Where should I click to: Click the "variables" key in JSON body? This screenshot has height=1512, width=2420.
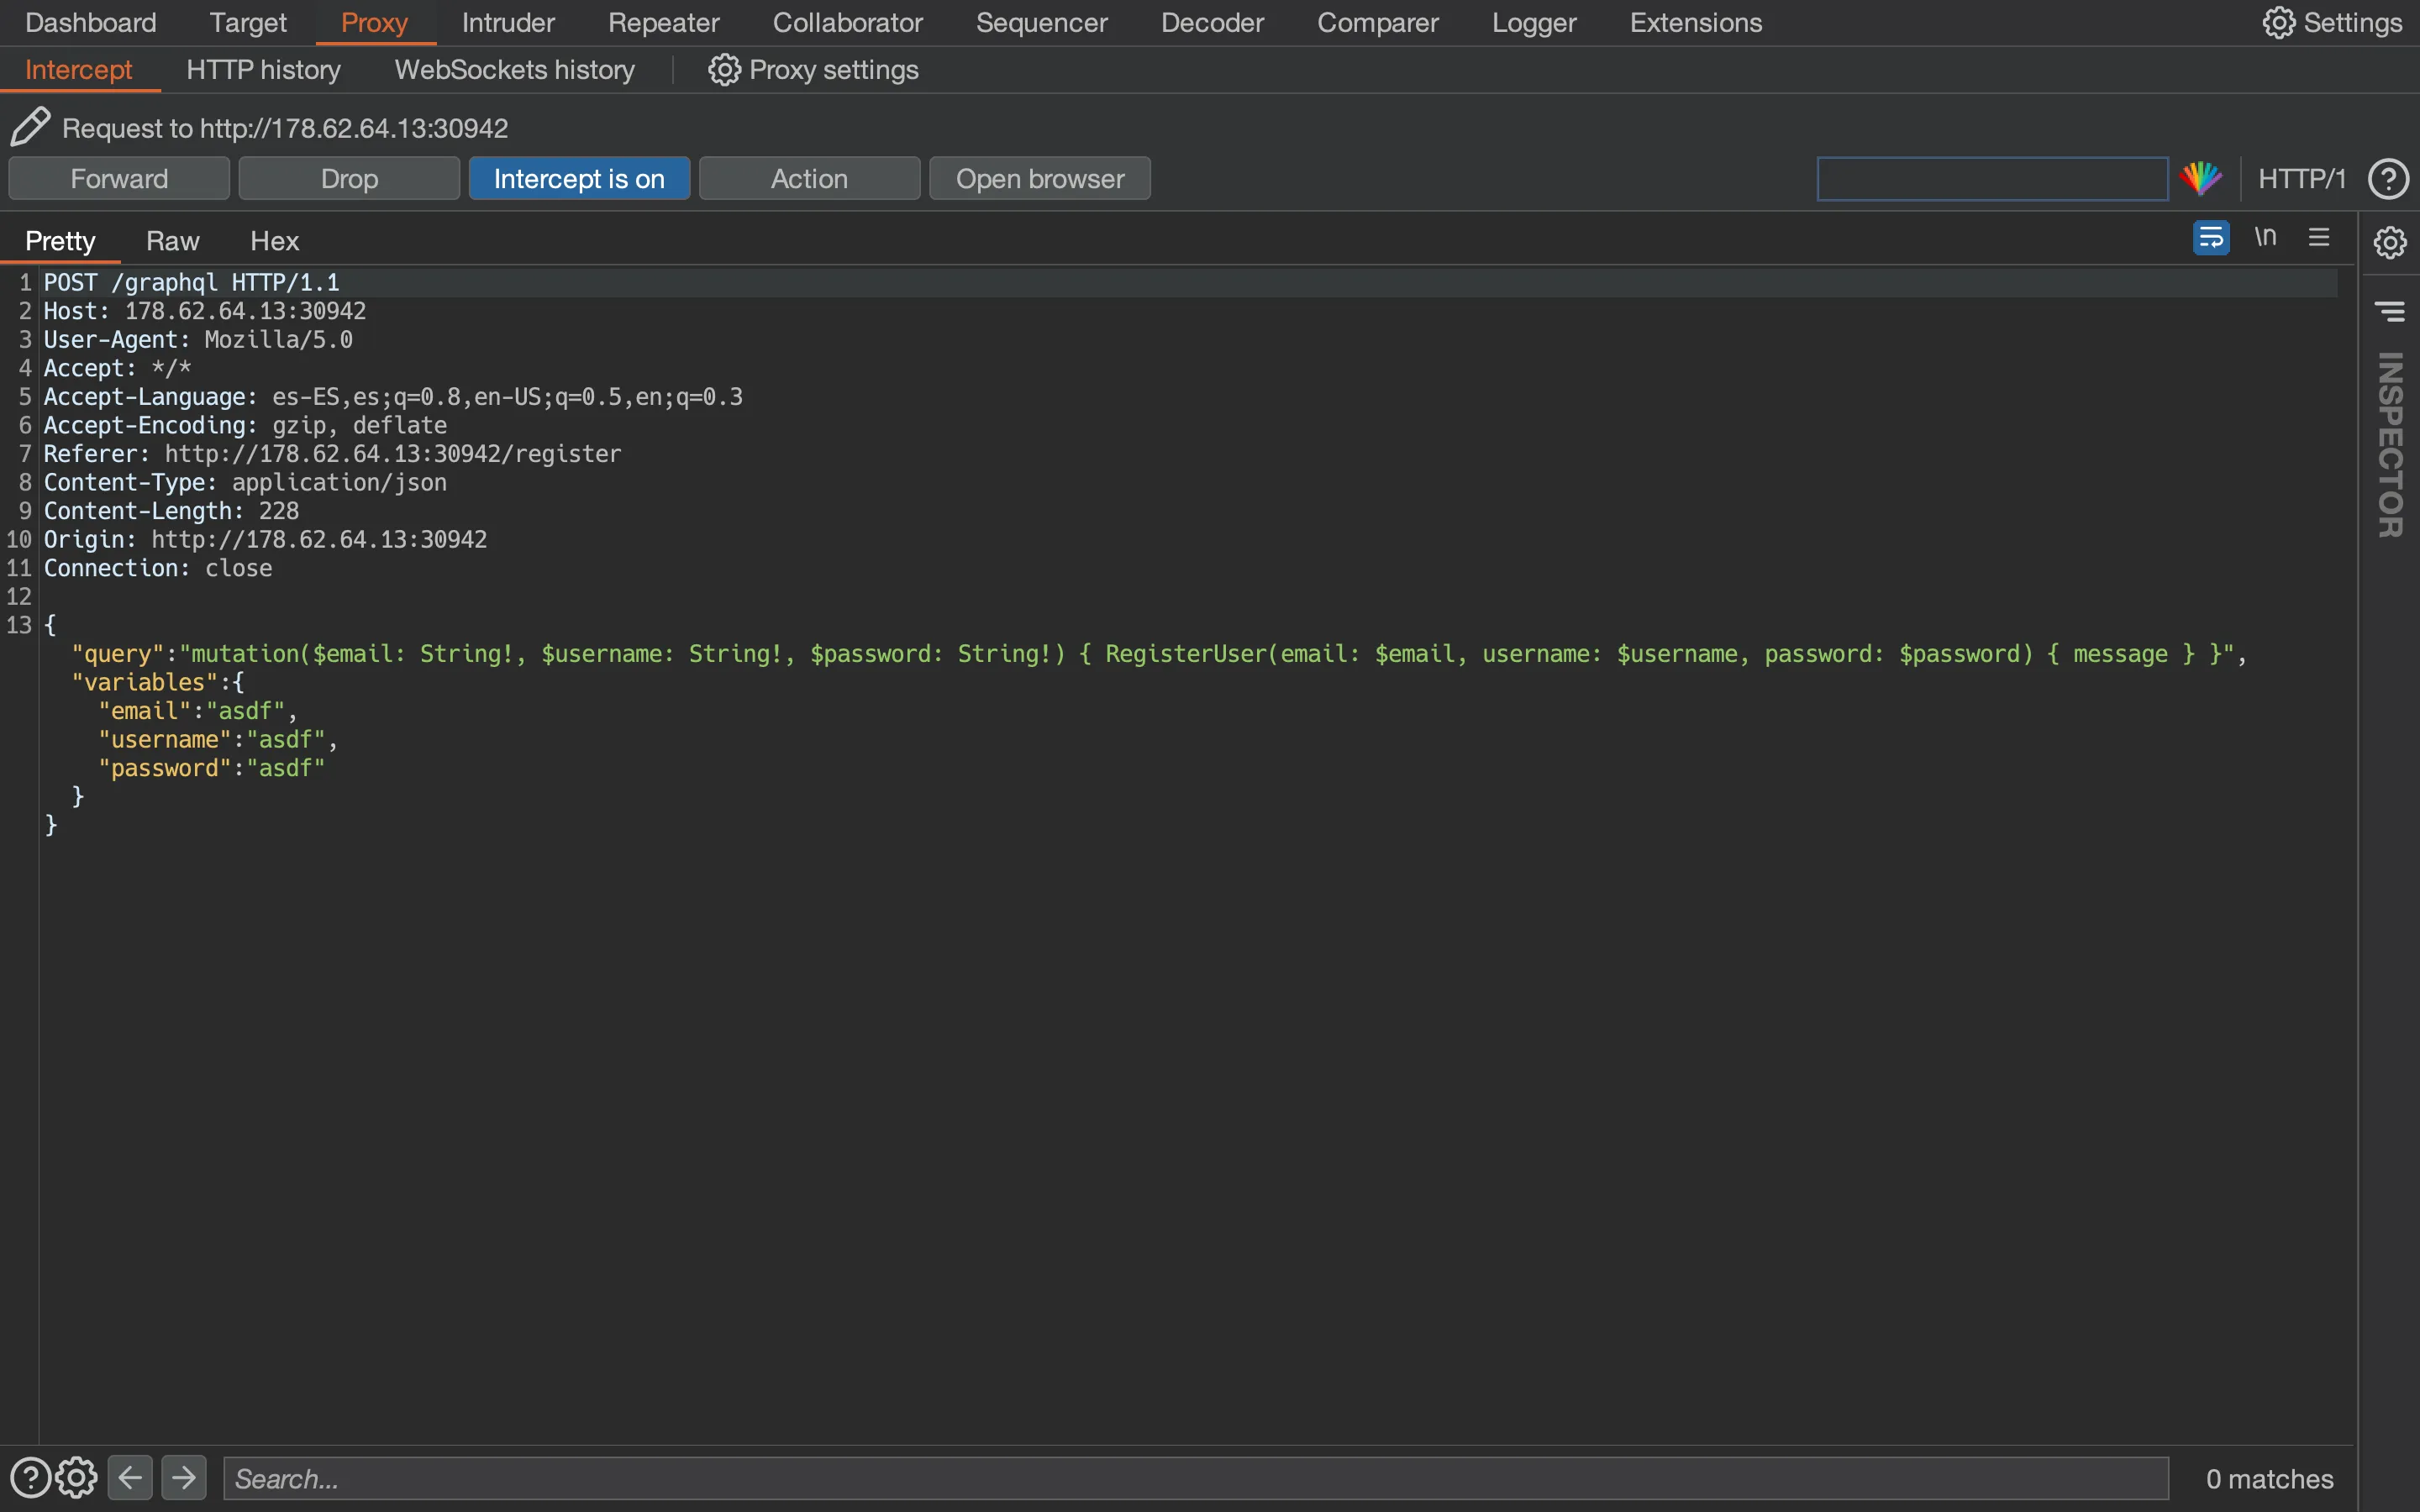click(144, 683)
